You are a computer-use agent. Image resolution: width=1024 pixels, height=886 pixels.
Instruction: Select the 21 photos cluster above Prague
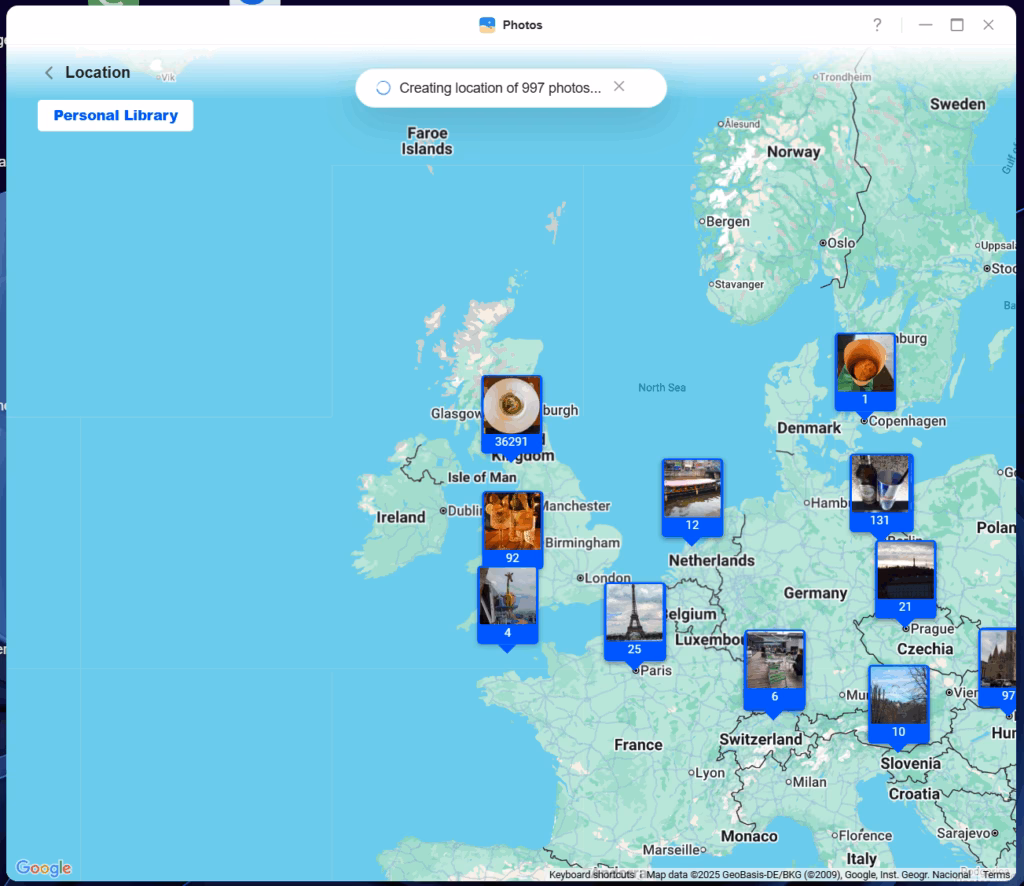(905, 576)
